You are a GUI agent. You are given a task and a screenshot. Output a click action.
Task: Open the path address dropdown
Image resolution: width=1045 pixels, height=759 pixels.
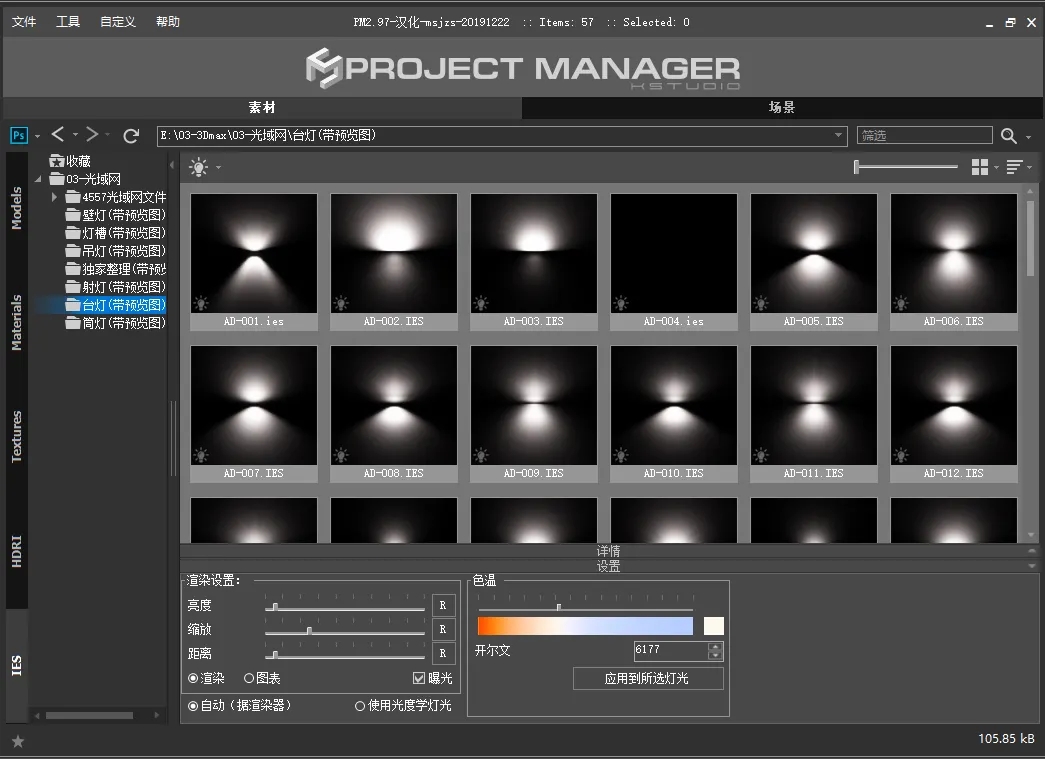click(839, 136)
